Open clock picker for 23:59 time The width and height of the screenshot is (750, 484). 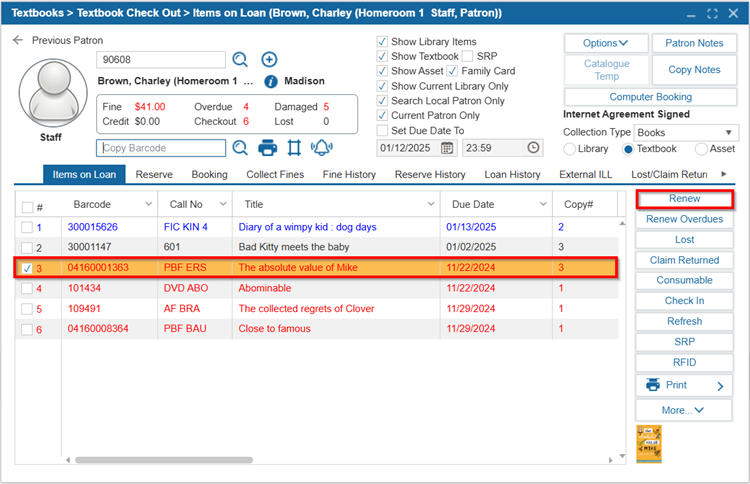[533, 147]
